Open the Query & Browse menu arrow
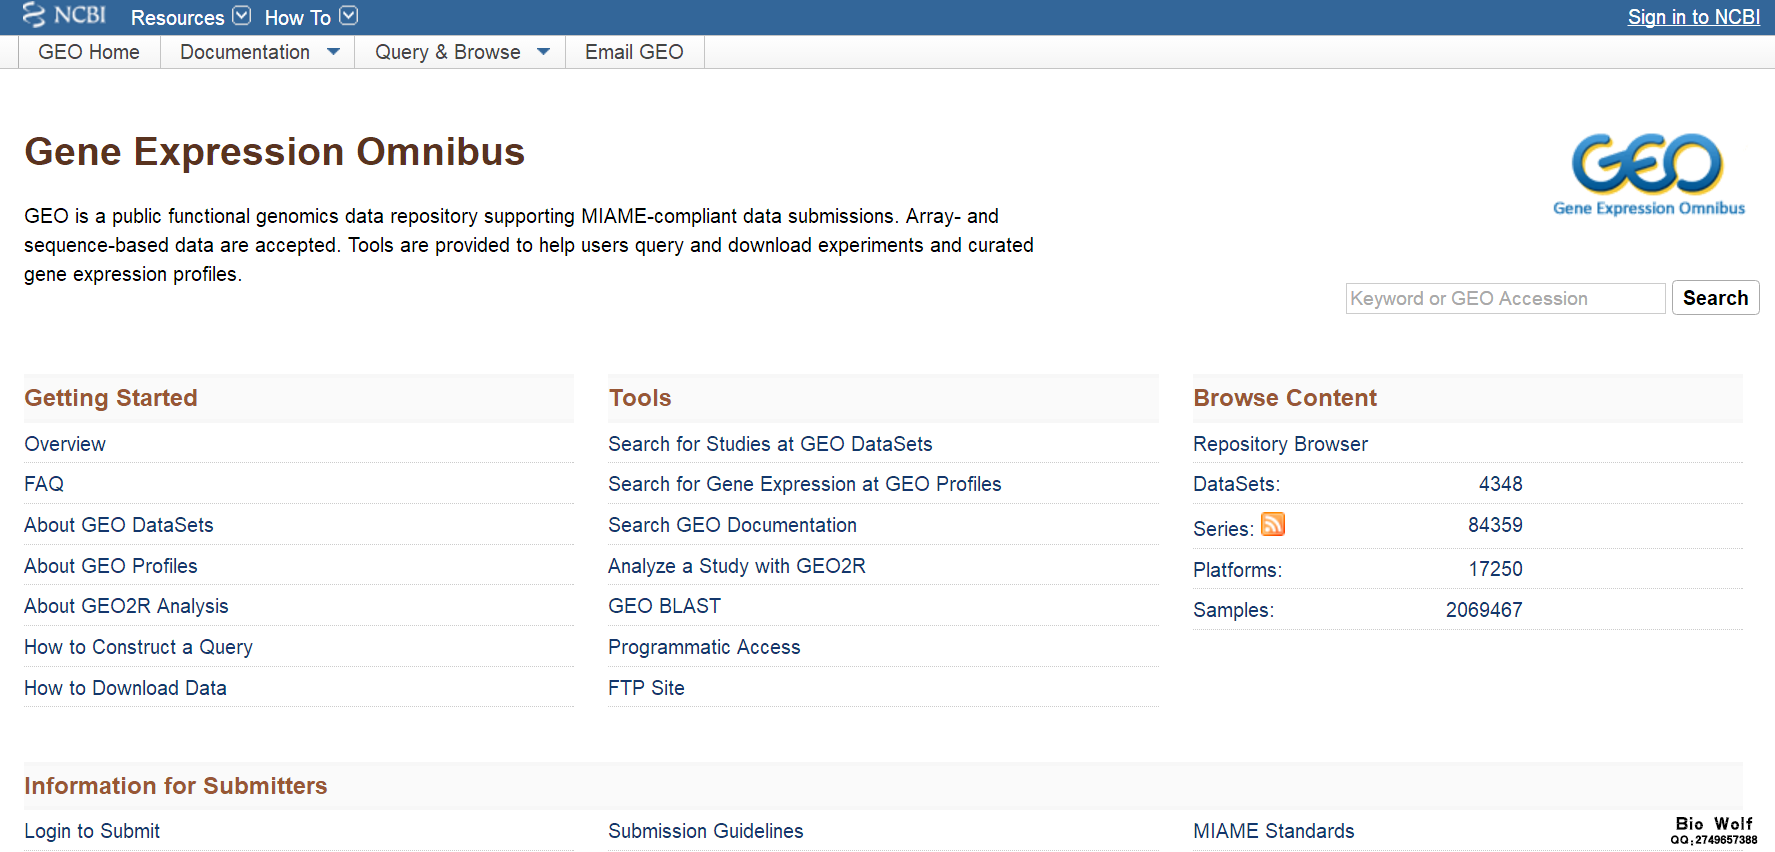The width and height of the screenshot is (1775, 852). pos(544,52)
